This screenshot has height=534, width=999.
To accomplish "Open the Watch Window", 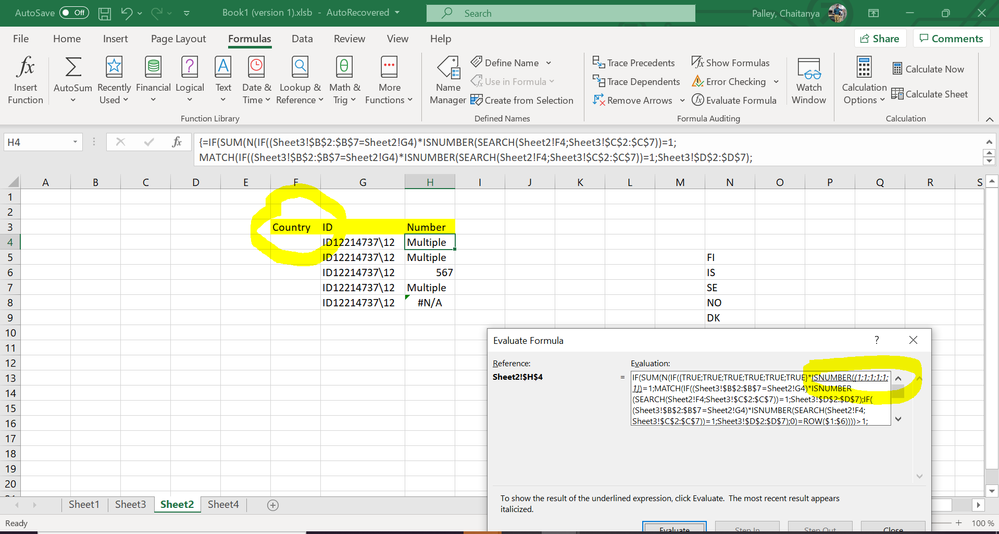I will click(809, 80).
